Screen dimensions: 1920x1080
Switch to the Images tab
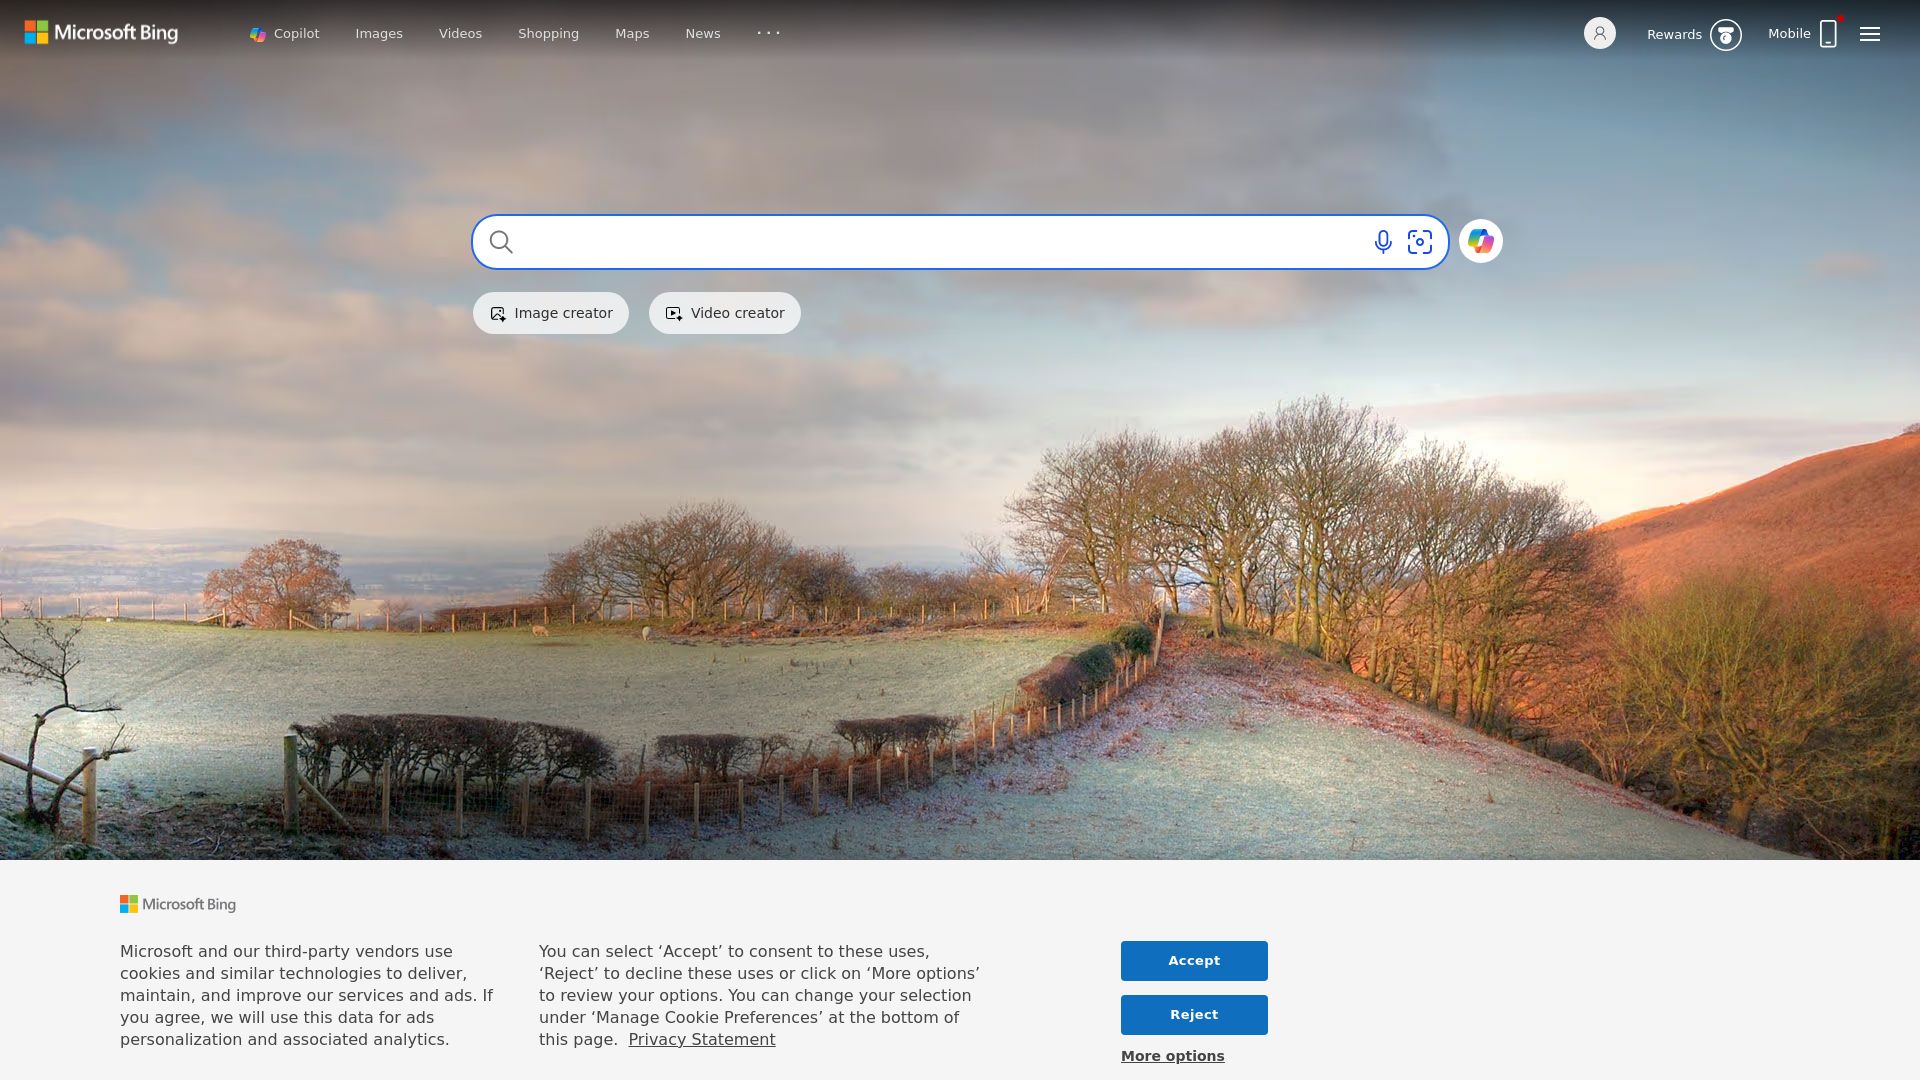(378, 33)
